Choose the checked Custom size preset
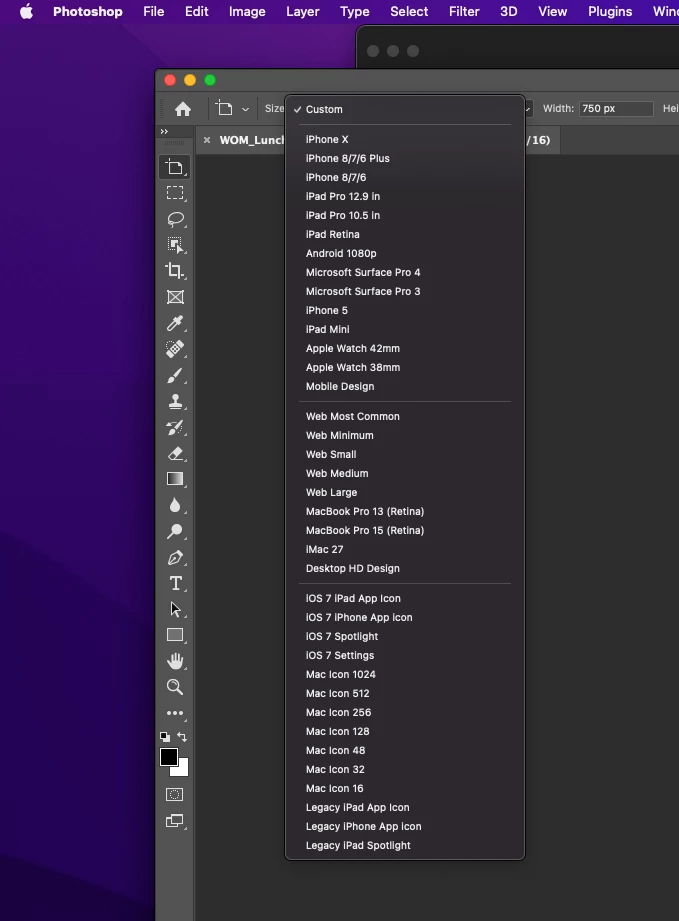679x921 pixels. coord(405,109)
